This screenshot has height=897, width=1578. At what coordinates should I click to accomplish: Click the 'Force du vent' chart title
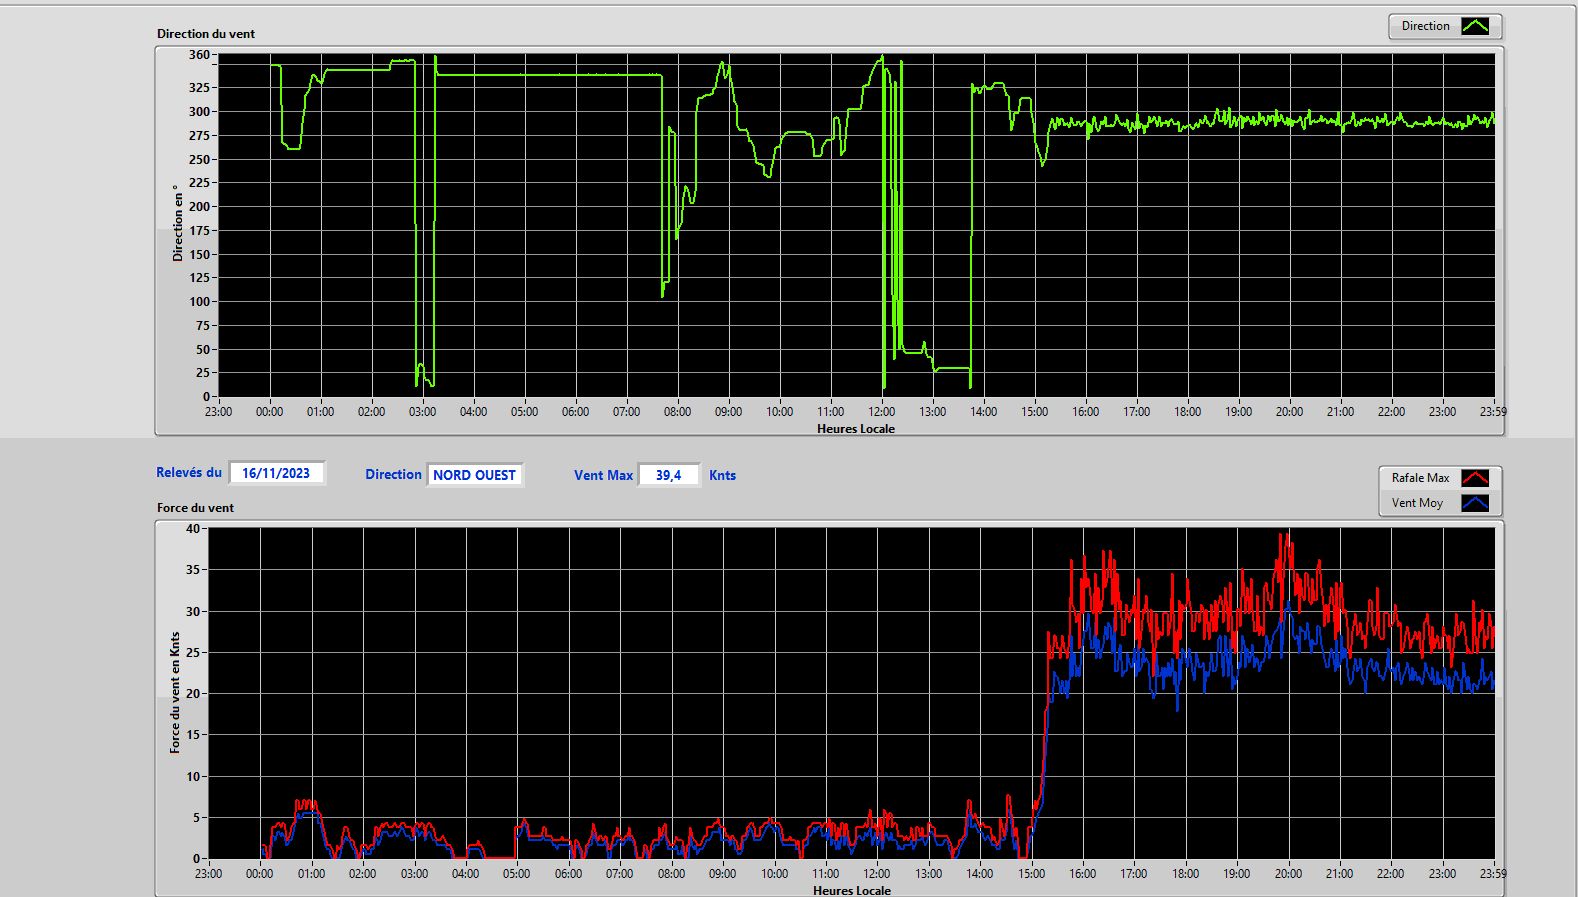click(195, 507)
